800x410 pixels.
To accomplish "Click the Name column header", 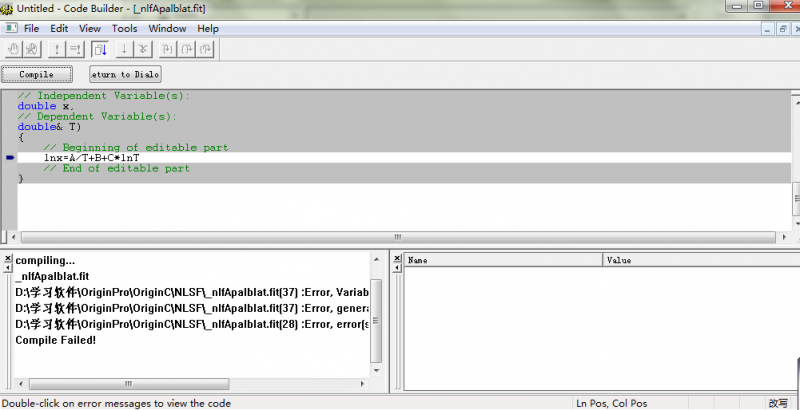I will 503,260.
